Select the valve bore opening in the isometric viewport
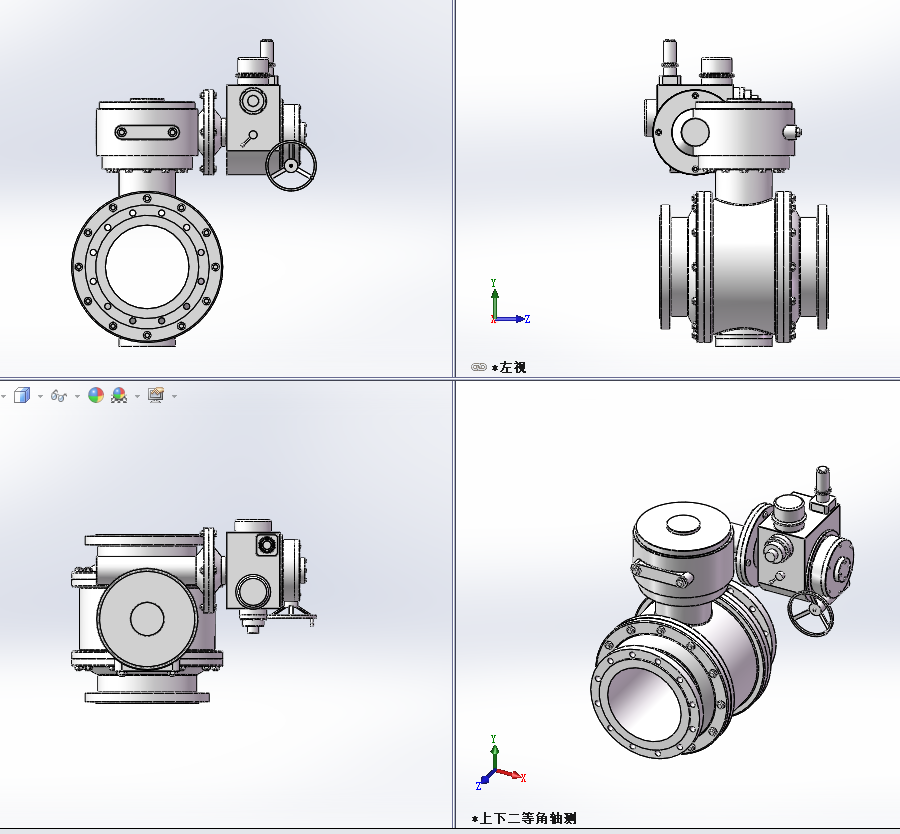 [644, 703]
